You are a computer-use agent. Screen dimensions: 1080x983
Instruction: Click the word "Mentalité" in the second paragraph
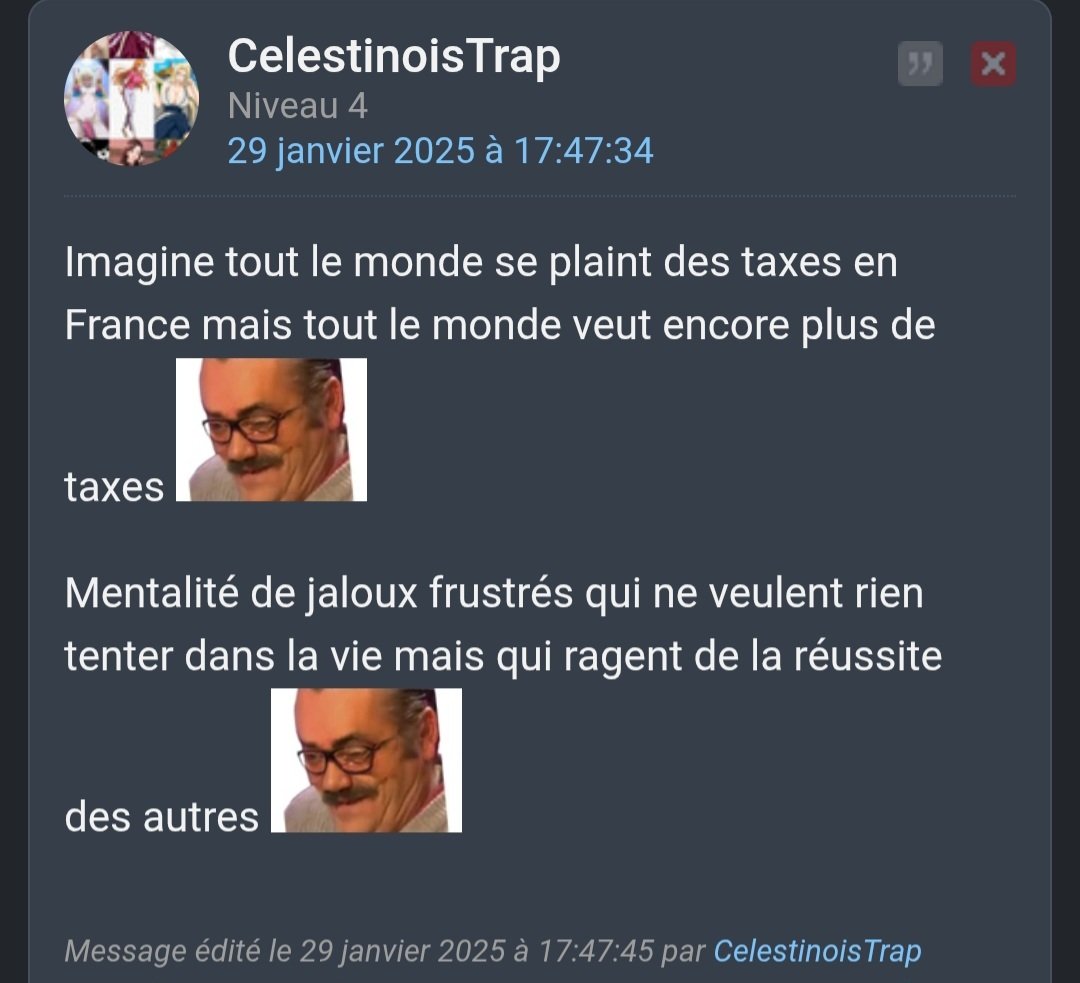pos(152,593)
